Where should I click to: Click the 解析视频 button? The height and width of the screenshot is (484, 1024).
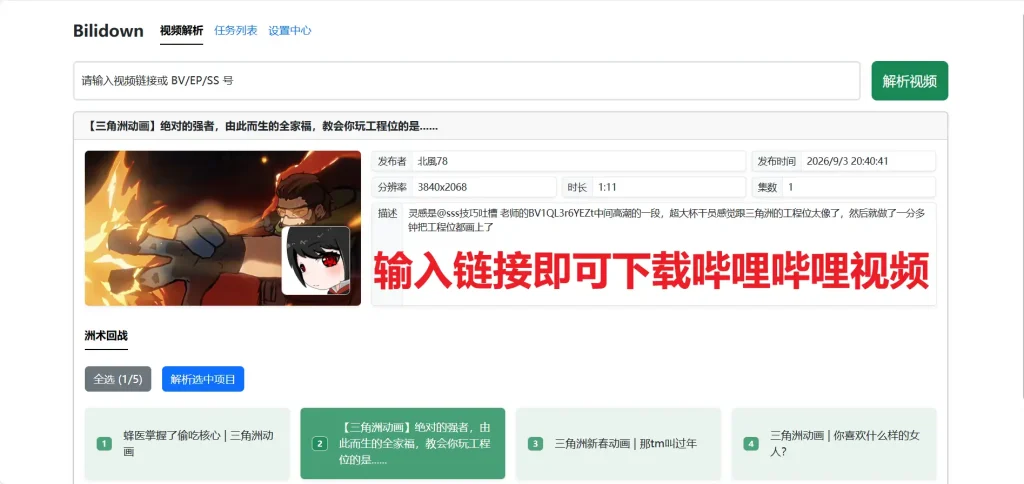pos(910,81)
